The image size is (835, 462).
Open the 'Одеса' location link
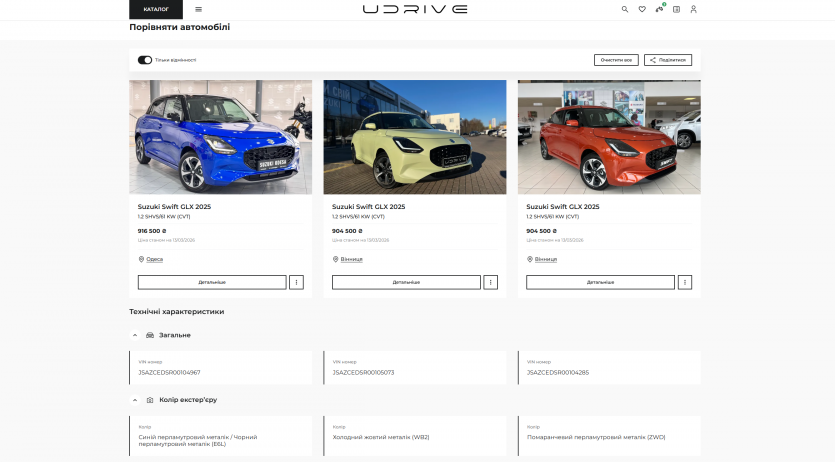tap(154, 259)
